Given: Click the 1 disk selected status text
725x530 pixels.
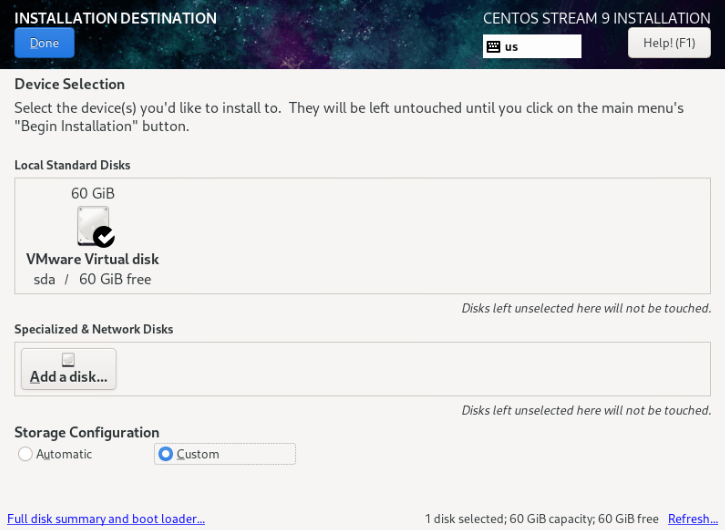Looking at the screenshot, I should tap(542, 518).
